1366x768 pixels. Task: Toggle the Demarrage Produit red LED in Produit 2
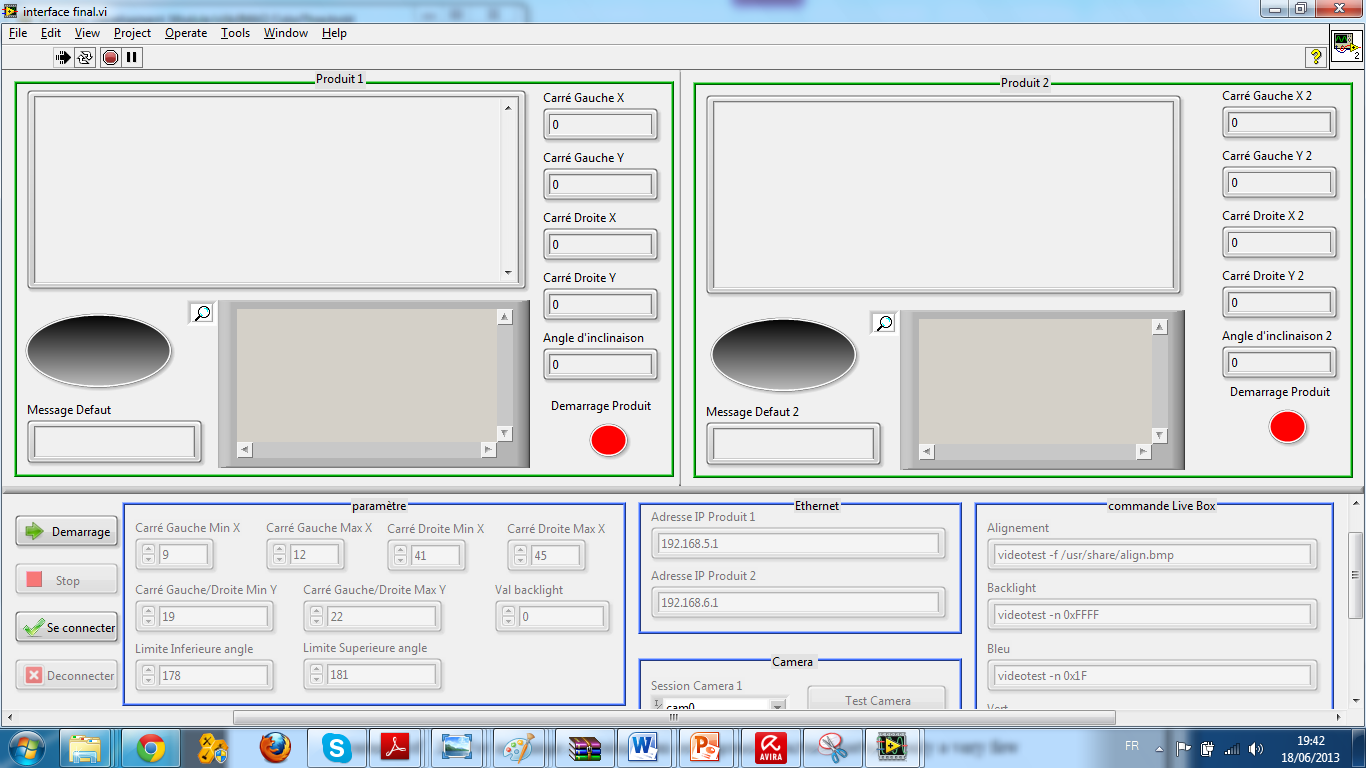(x=1288, y=427)
